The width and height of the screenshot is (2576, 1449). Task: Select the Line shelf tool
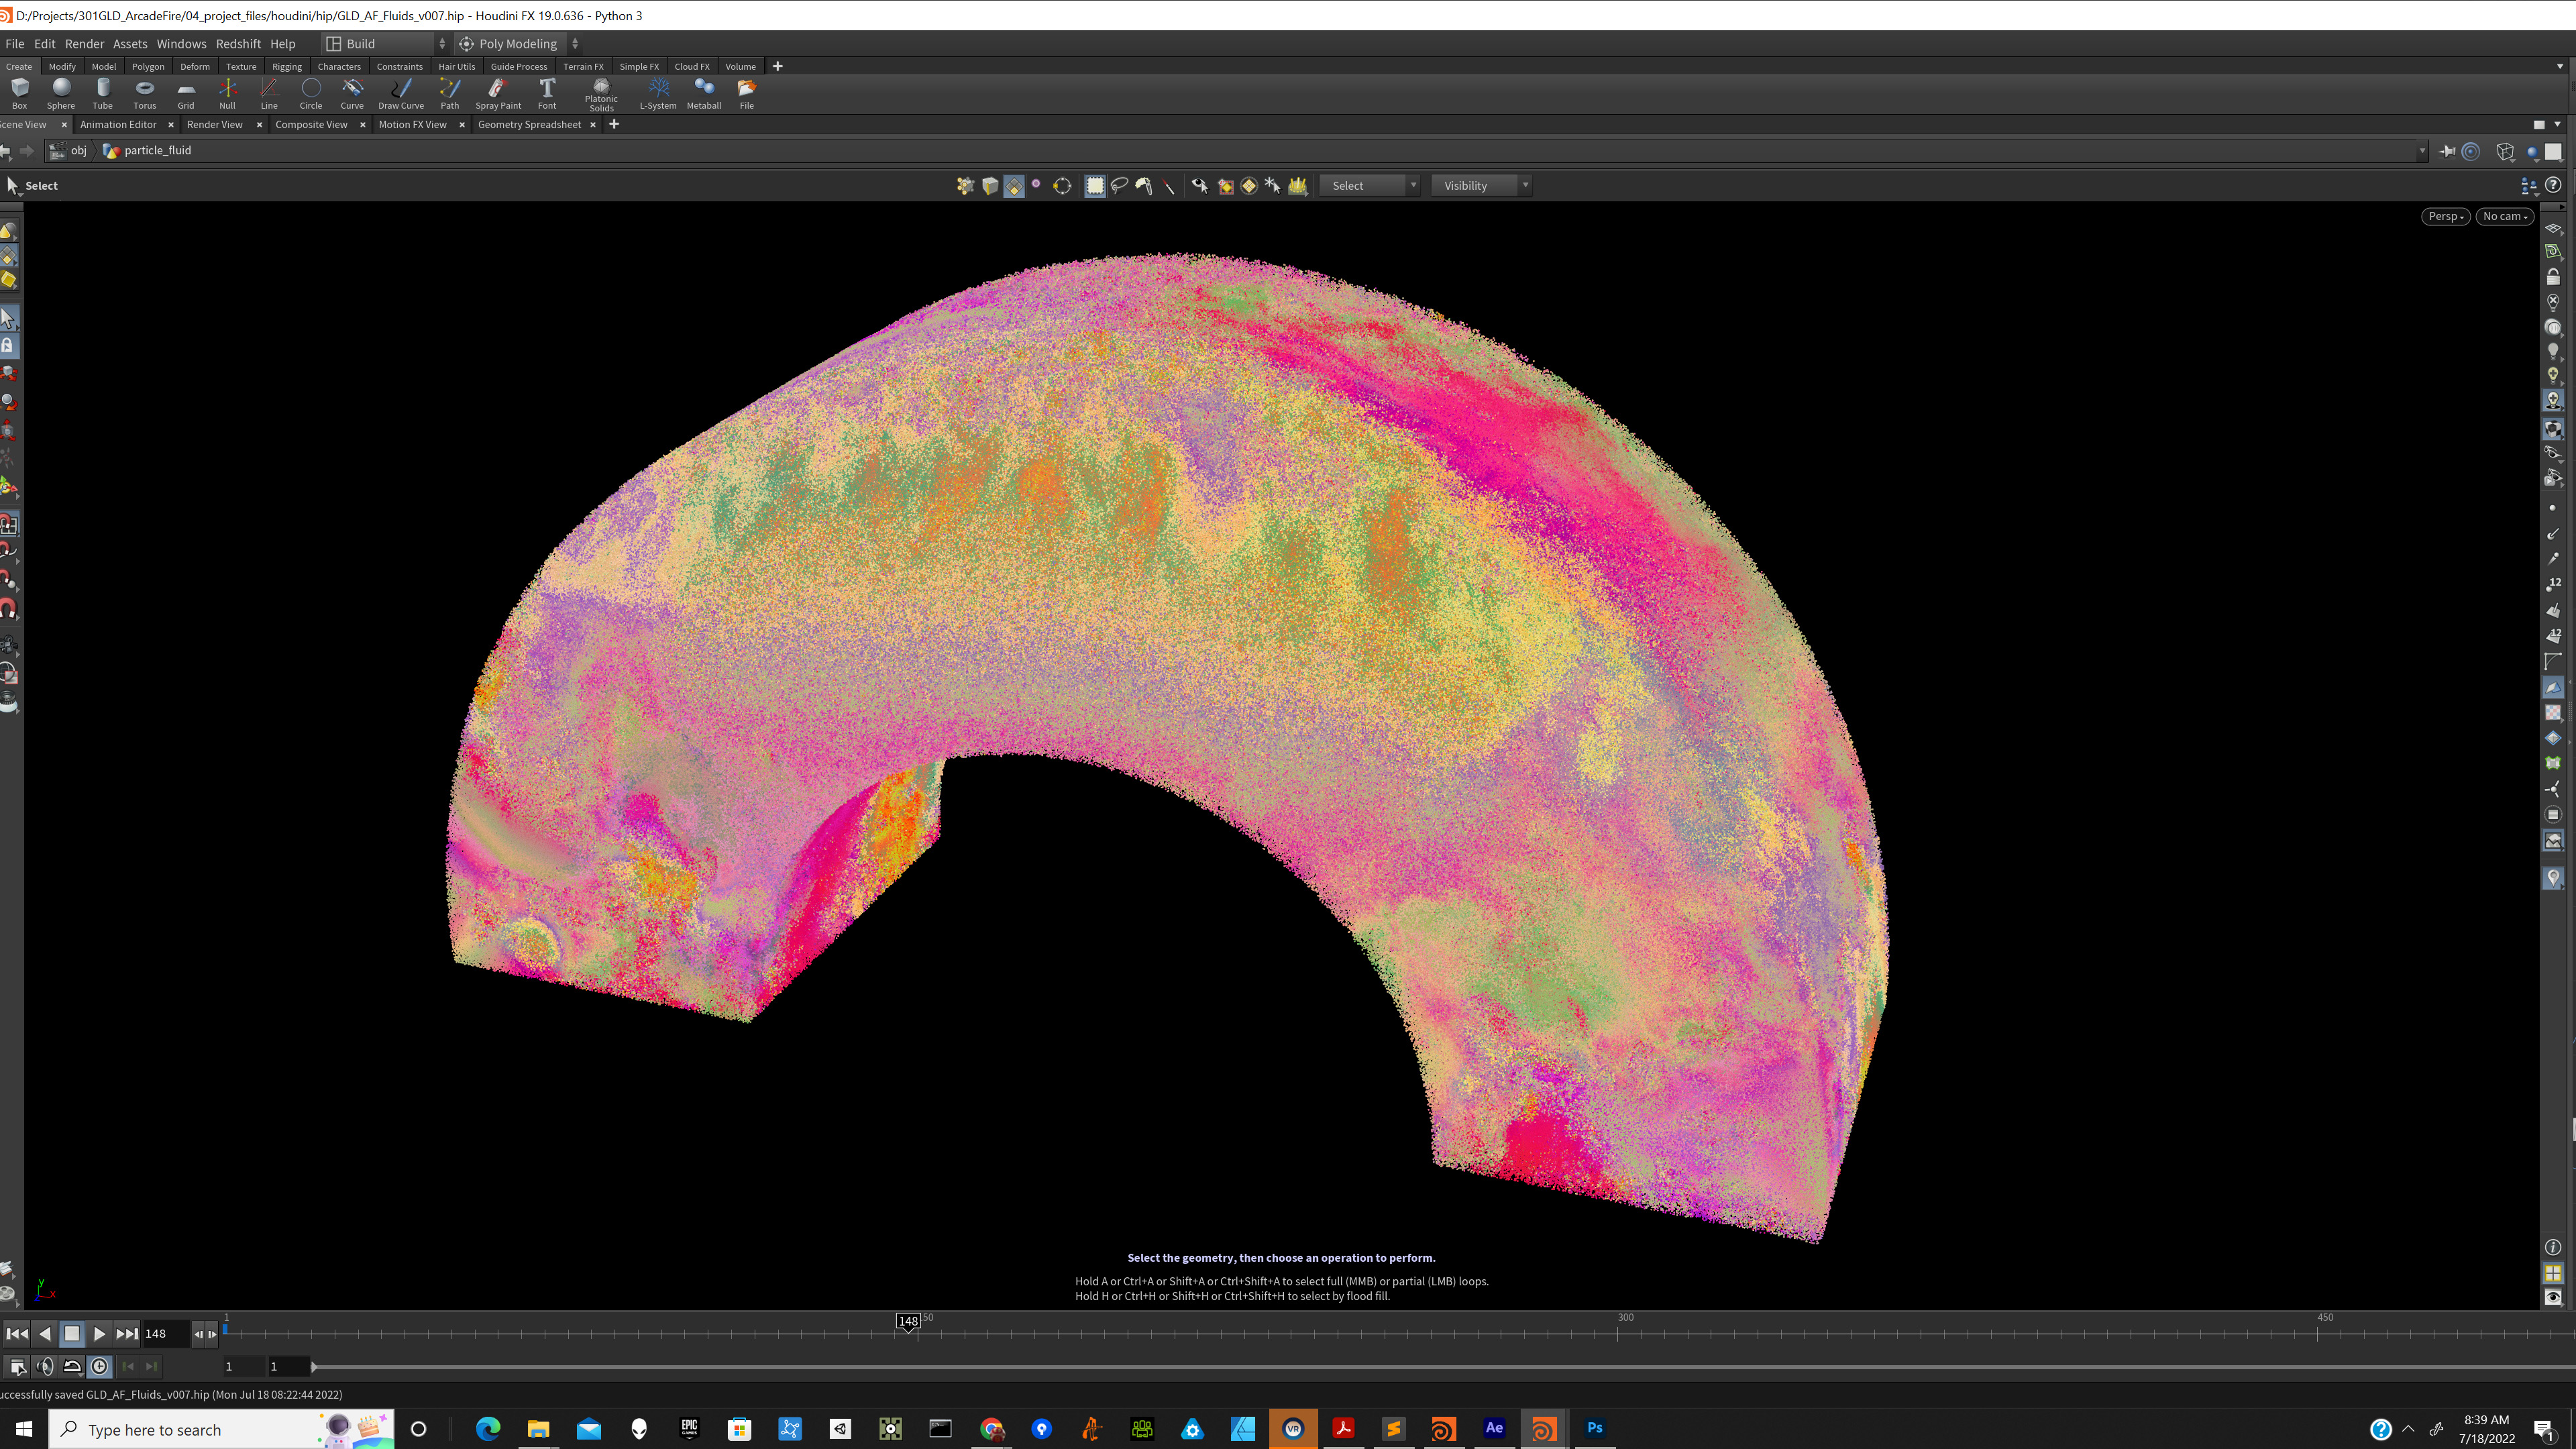pos(269,93)
